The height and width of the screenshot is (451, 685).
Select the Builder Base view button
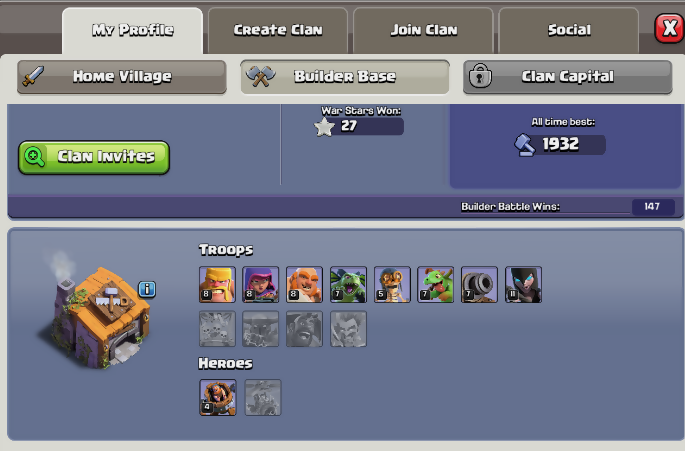pyautogui.click(x=345, y=77)
